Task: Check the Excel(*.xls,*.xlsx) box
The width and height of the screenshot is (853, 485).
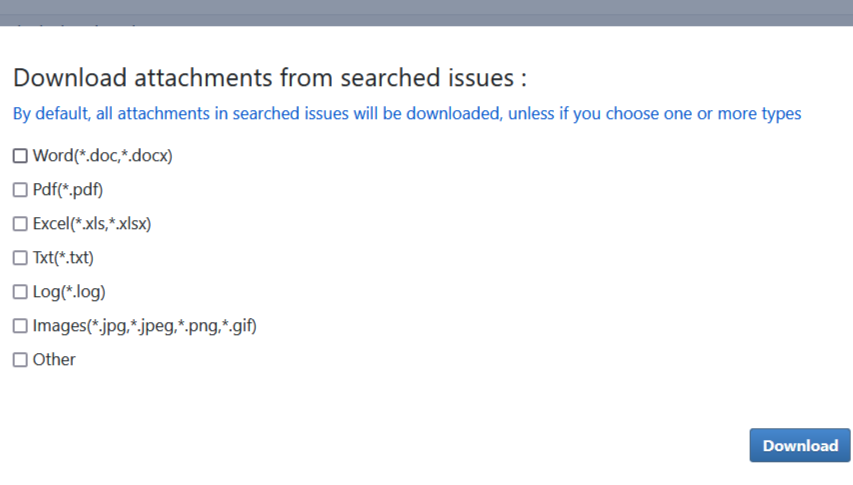Action: [20, 224]
